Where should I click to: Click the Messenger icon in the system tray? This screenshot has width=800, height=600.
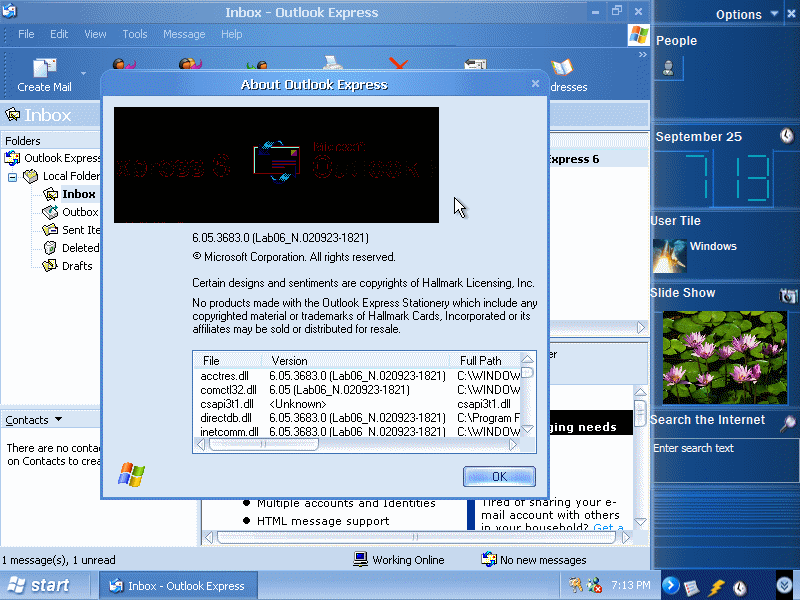pos(594,585)
